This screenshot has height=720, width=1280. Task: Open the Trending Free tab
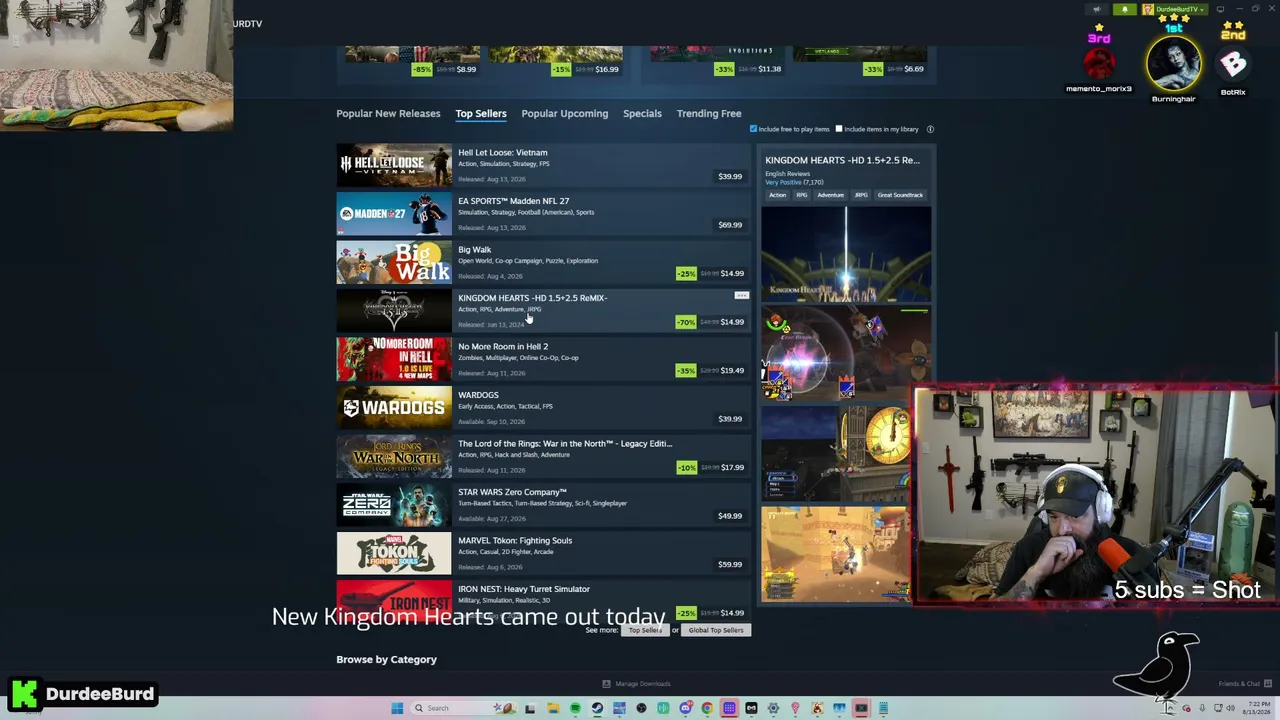click(709, 113)
